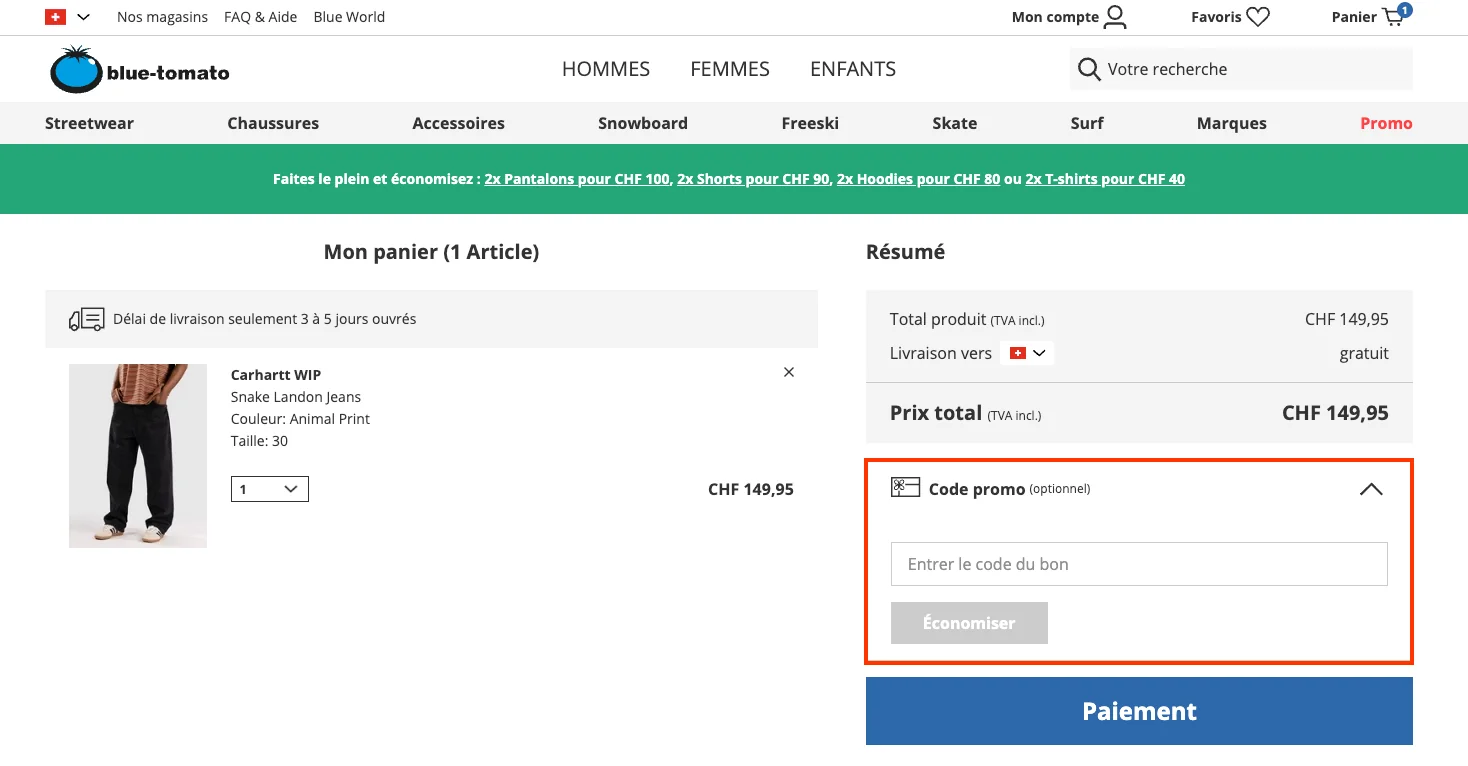
Task: Click the Économiser button
Action: pyautogui.click(x=969, y=623)
